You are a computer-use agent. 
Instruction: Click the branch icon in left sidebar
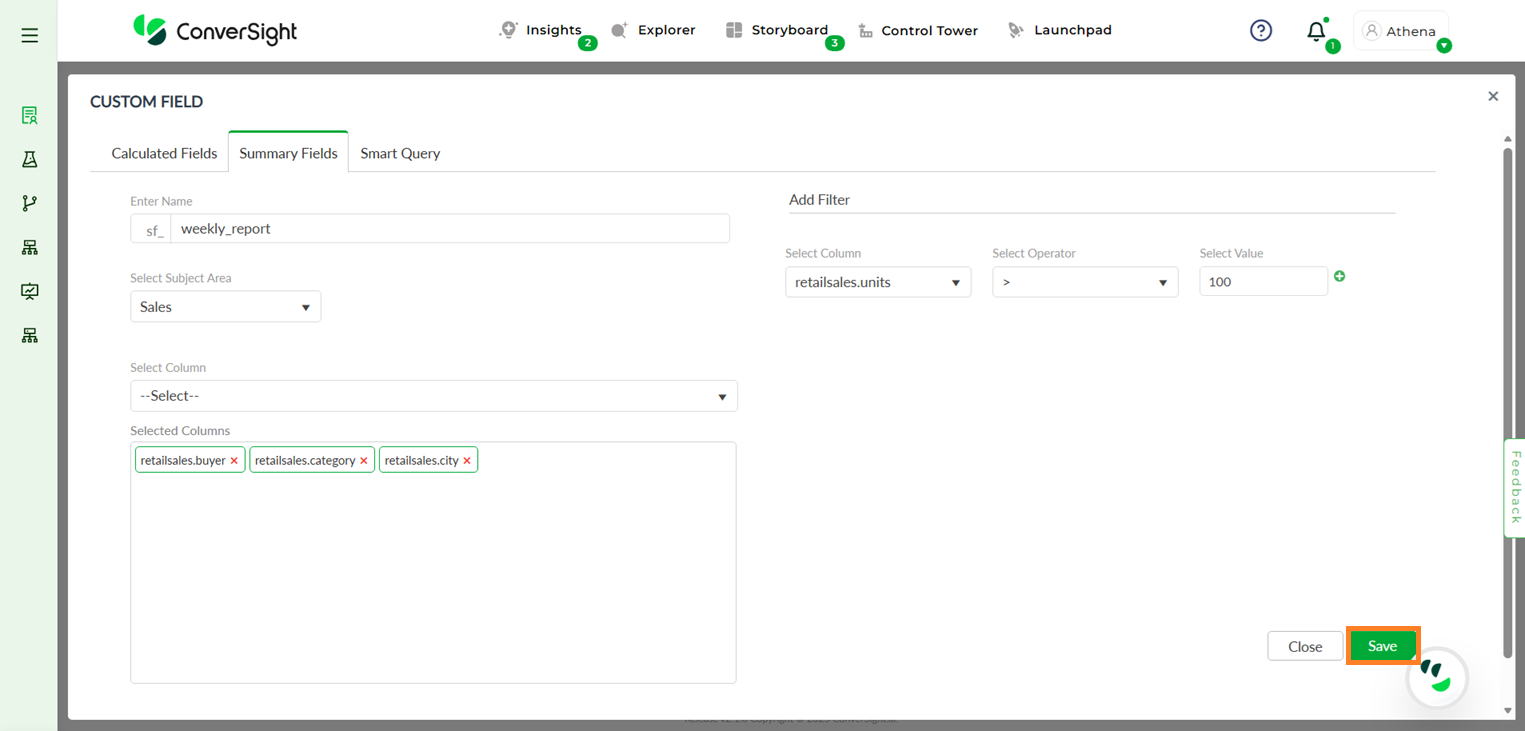[30, 203]
